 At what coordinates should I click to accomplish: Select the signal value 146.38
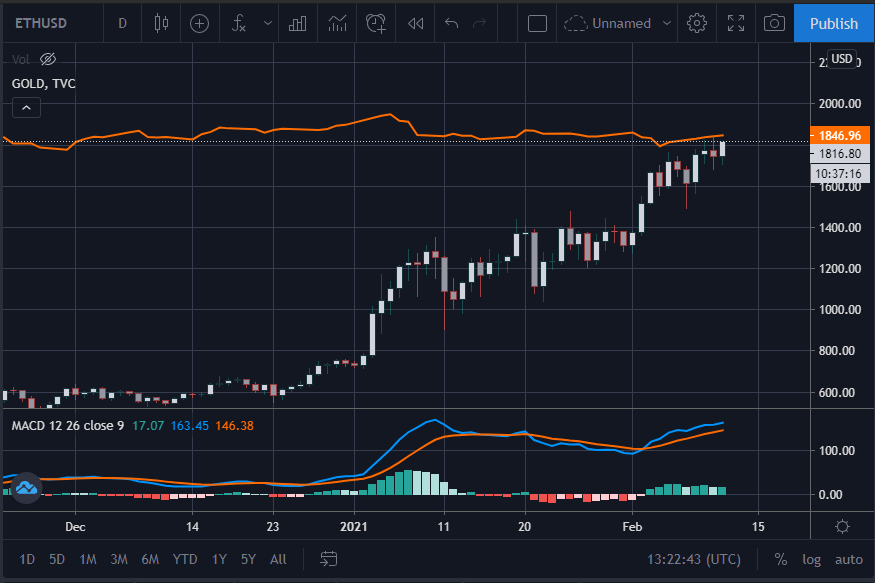click(234, 426)
